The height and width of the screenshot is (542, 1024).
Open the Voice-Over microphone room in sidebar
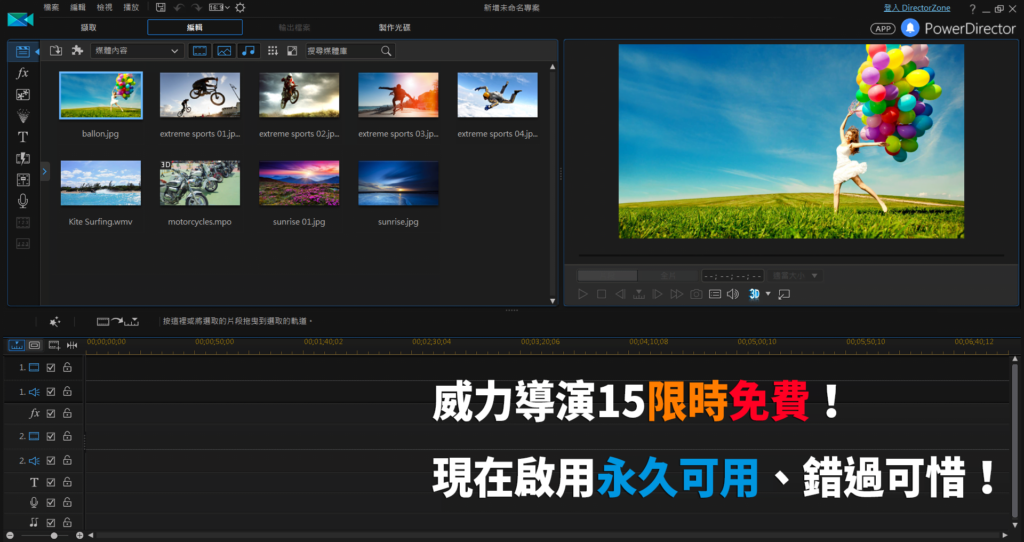tap(22, 201)
